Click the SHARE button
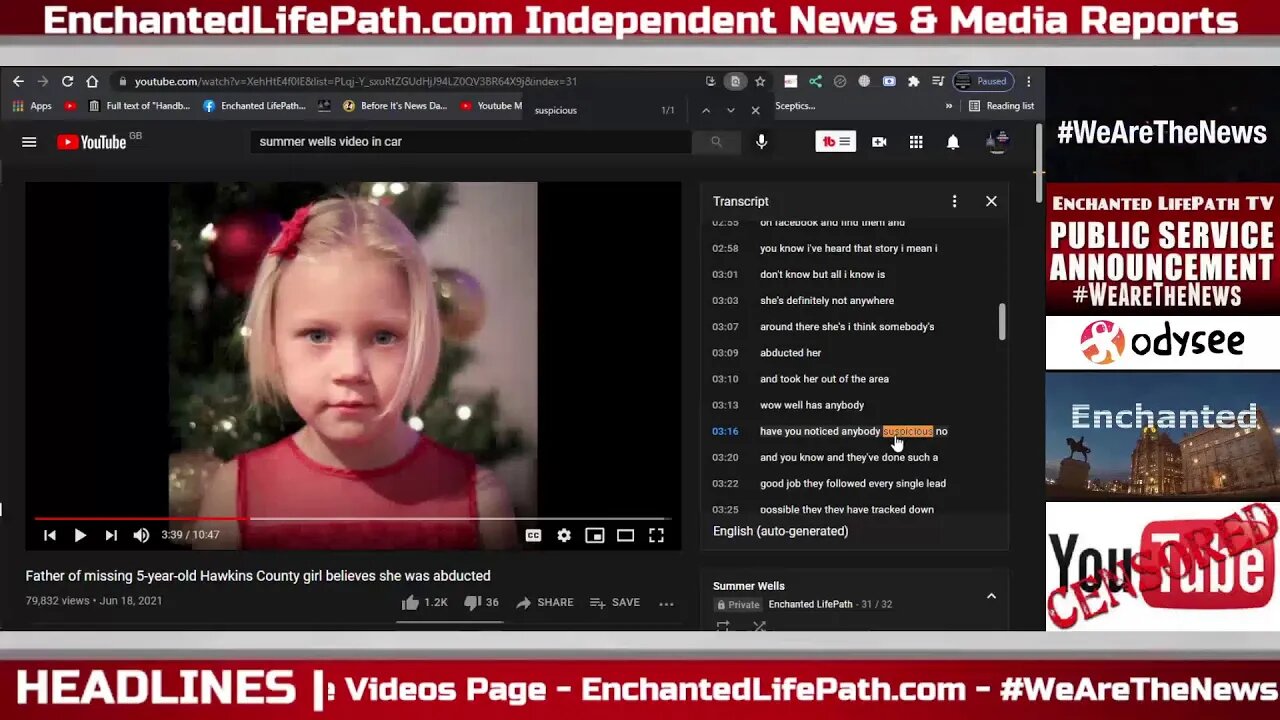This screenshot has width=1280, height=720. (544, 602)
